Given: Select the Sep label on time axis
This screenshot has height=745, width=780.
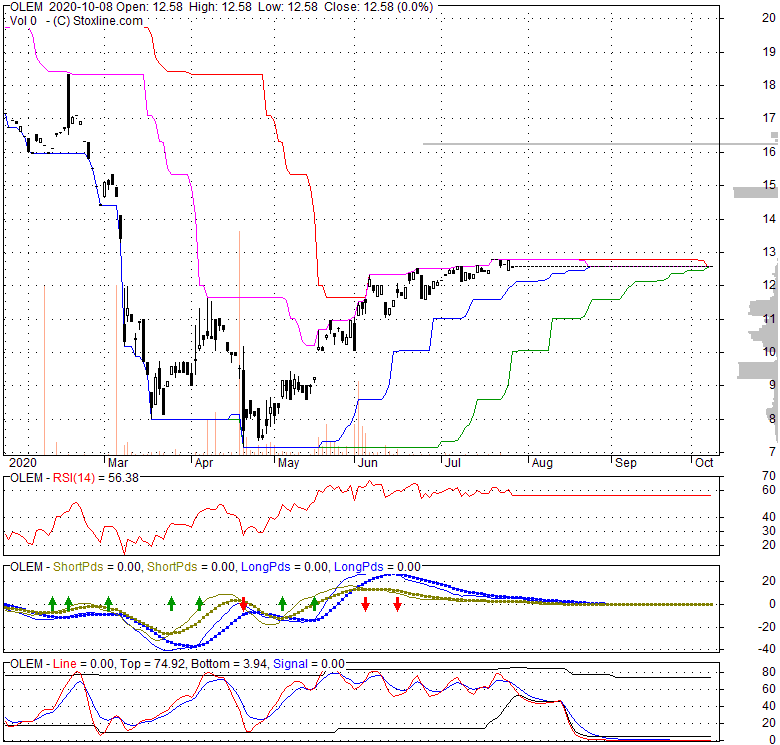Looking at the screenshot, I should (626, 463).
